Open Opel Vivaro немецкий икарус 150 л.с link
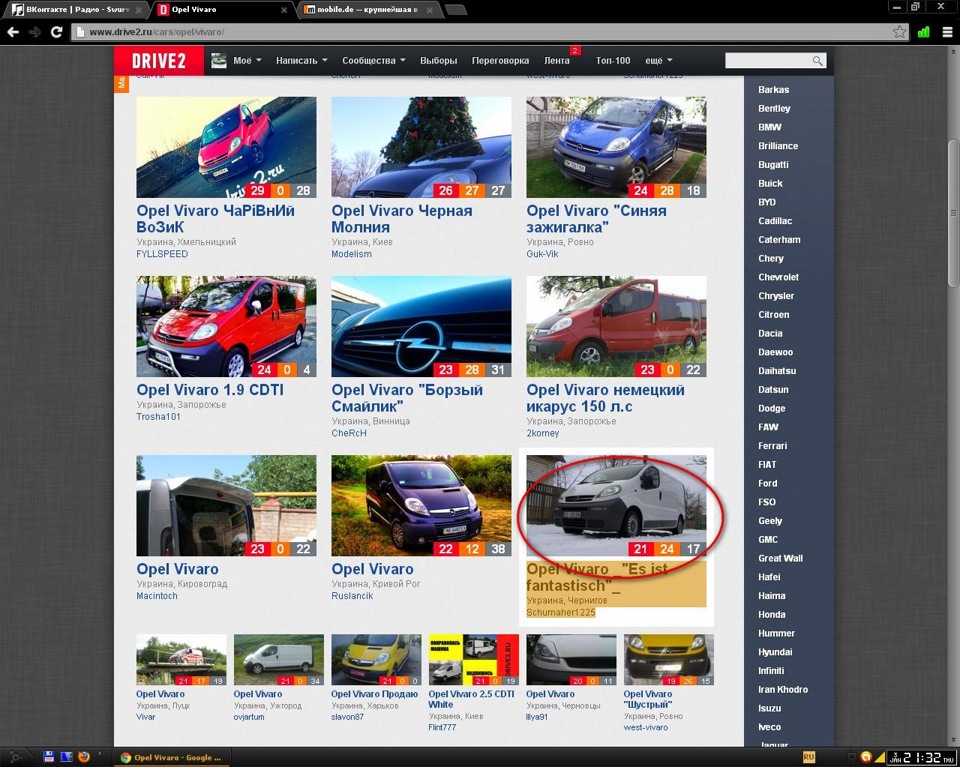 tap(606, 398)
